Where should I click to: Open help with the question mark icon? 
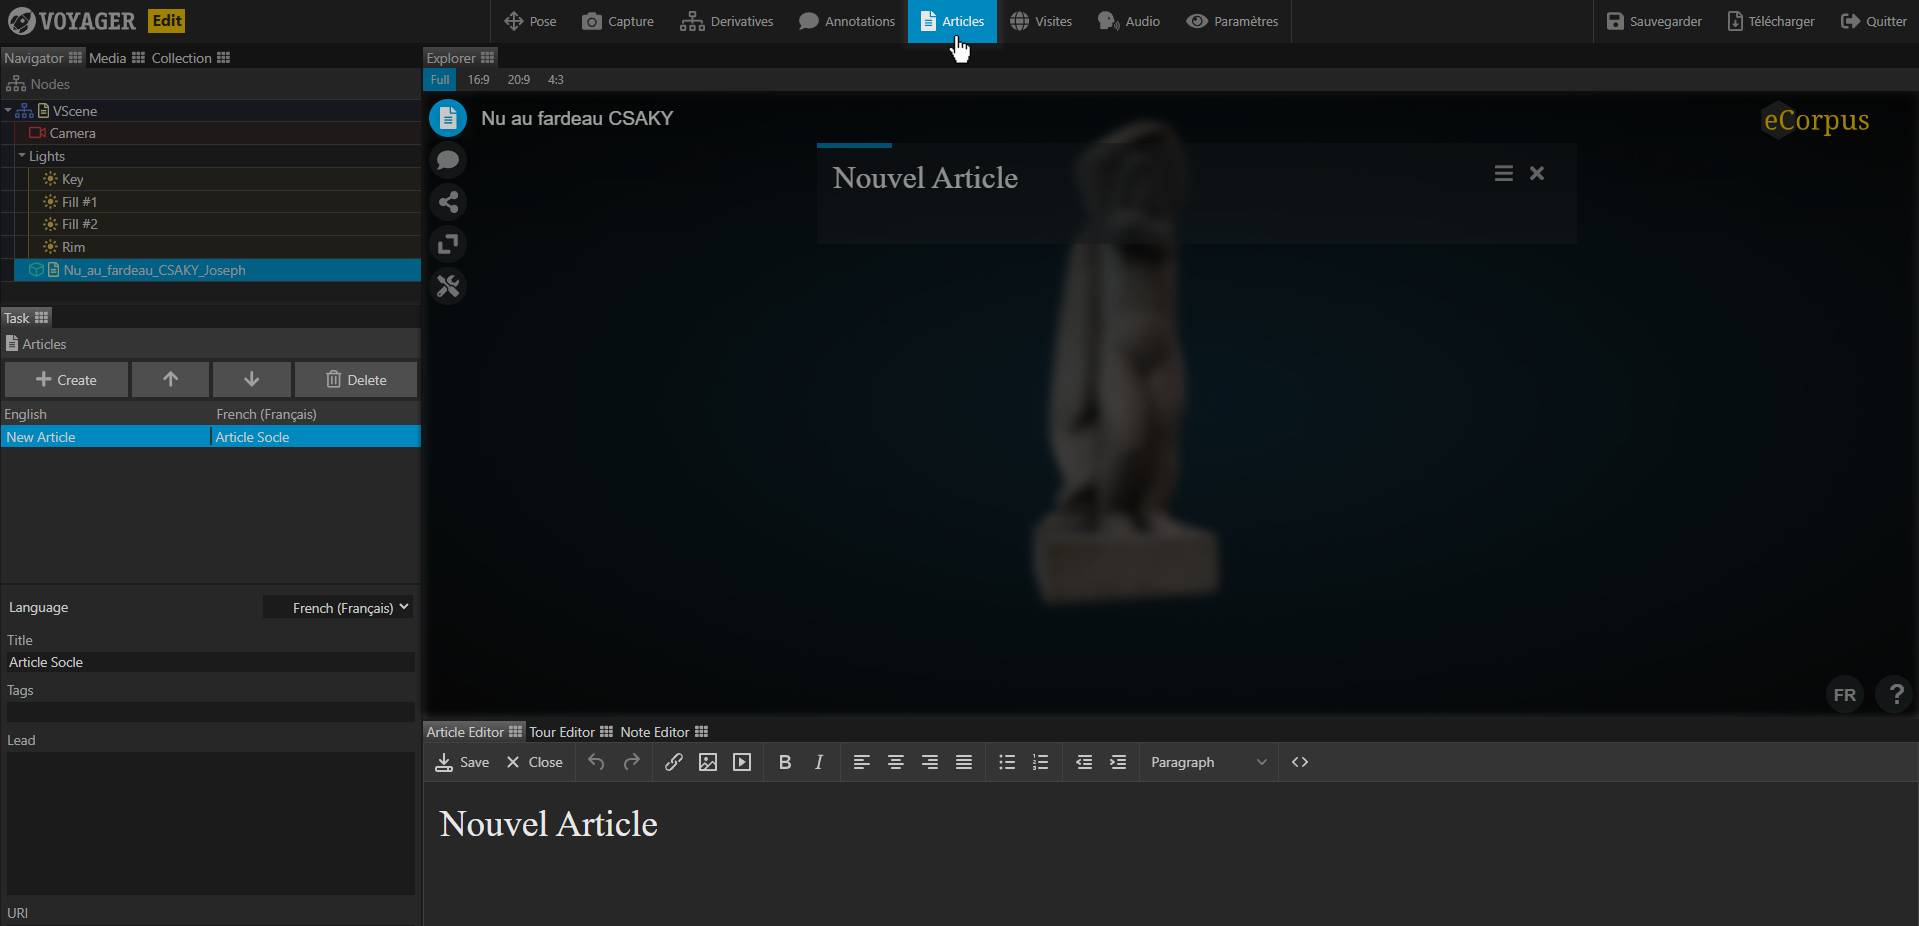point(1896,694)
